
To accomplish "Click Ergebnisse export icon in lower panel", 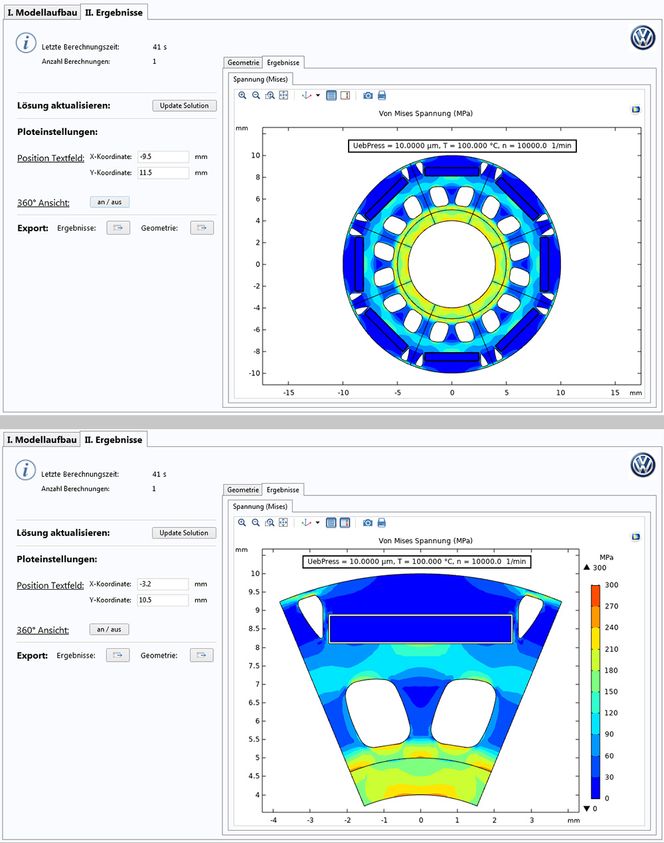I will point(118,655).
